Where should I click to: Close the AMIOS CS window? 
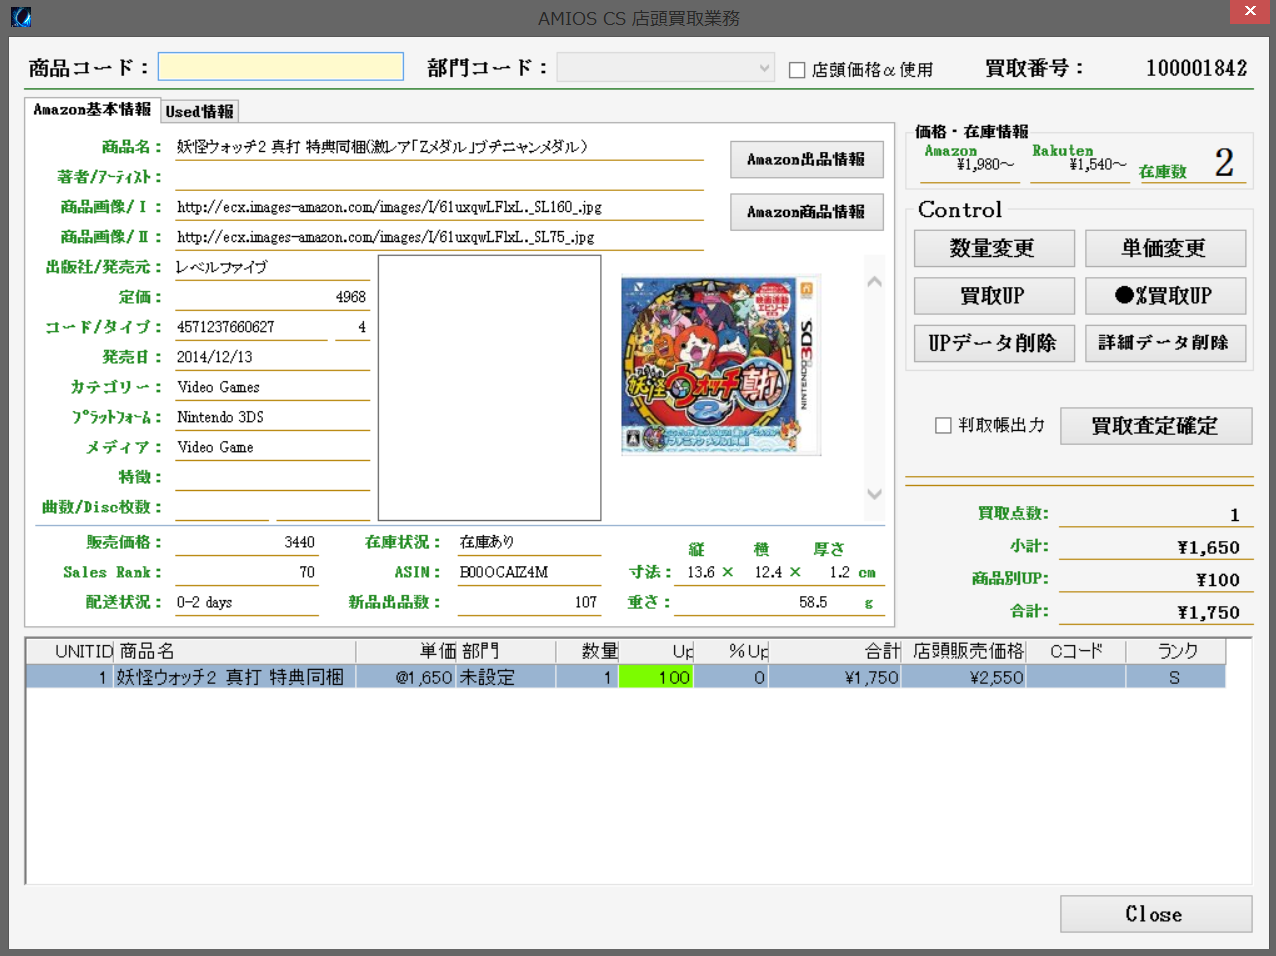(1250, 11)
